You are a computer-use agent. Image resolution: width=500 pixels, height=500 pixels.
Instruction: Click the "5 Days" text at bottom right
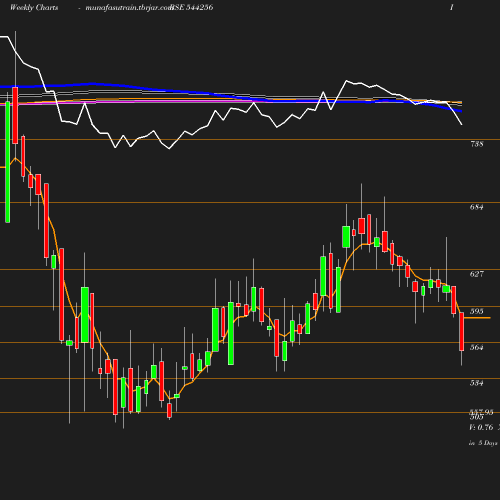(488, 443)
